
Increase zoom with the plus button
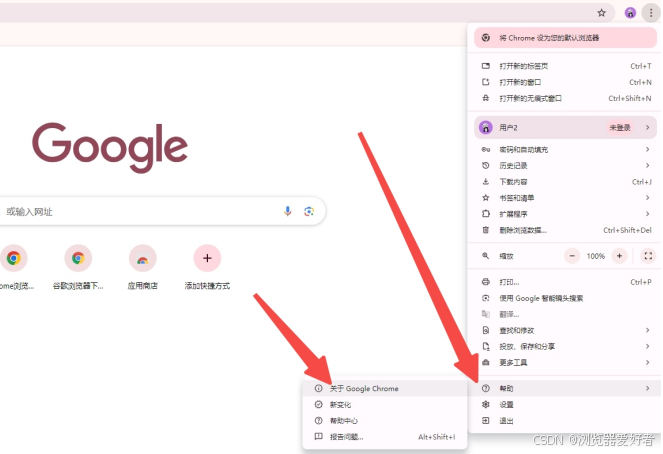[x=619, y=256]
